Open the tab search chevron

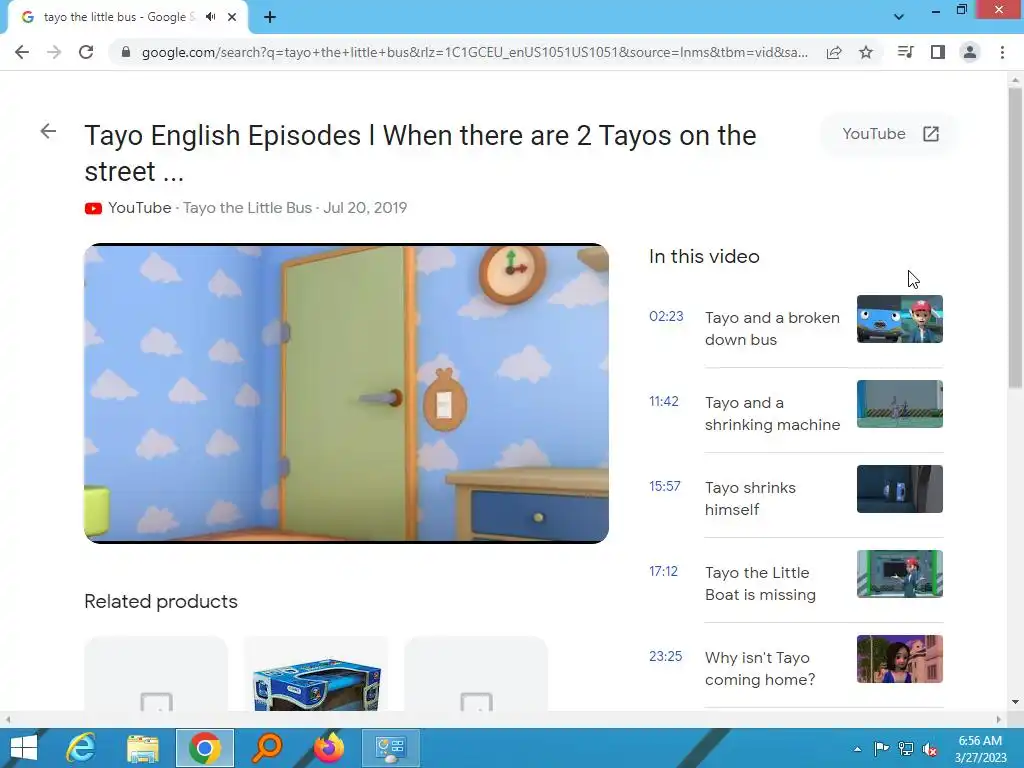pos(899,17)
